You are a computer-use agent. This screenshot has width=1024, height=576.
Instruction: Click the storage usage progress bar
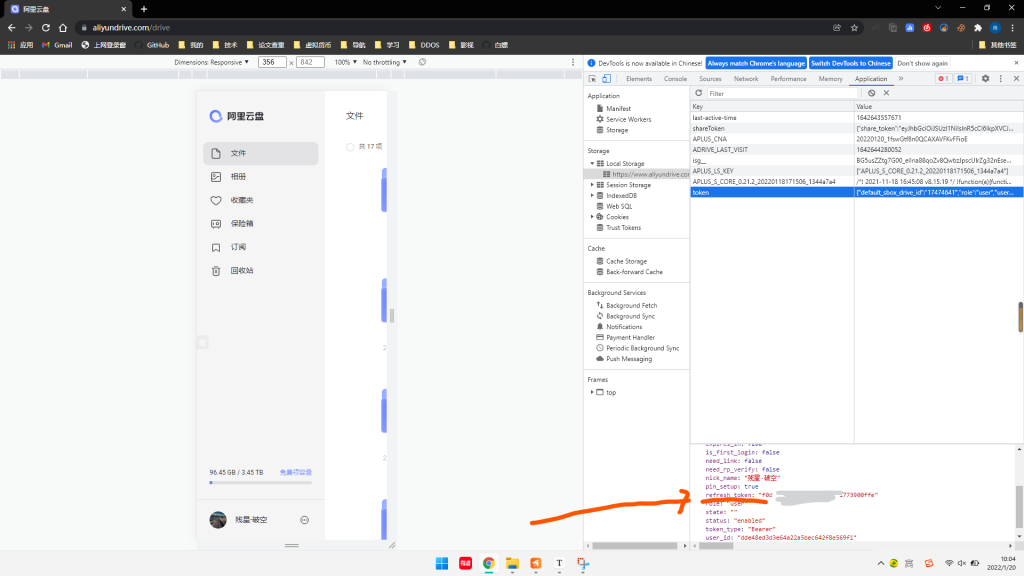pos(261,483)
